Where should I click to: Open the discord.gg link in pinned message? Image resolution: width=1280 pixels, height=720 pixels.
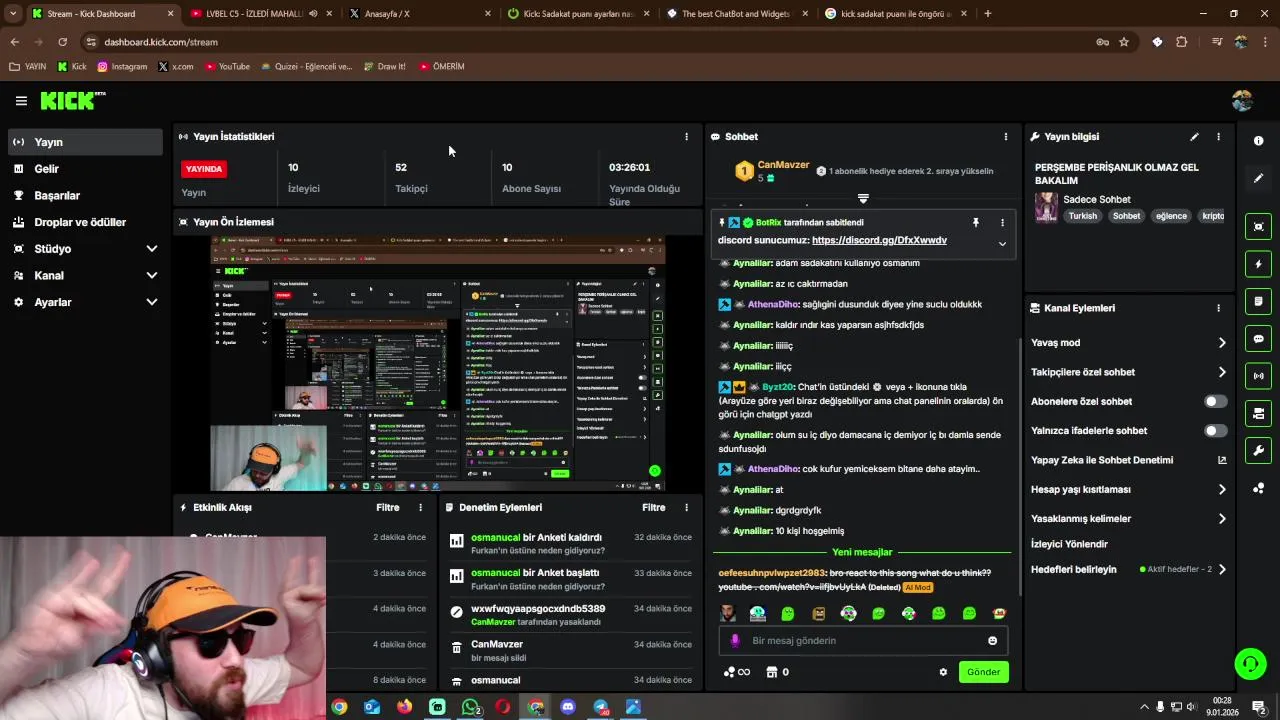tap(879, 241)
